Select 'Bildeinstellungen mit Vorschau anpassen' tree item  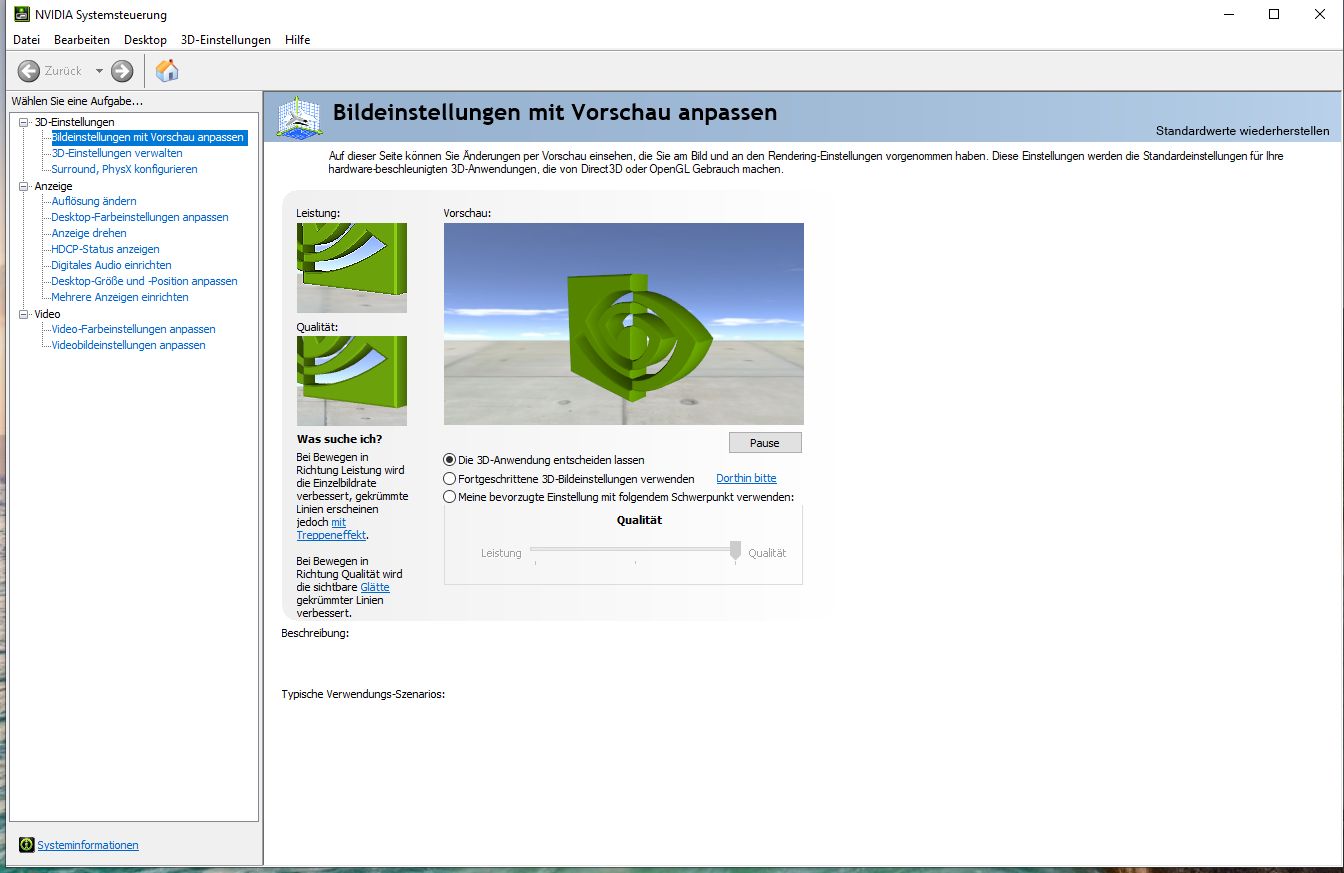click(x=147, y=137)
